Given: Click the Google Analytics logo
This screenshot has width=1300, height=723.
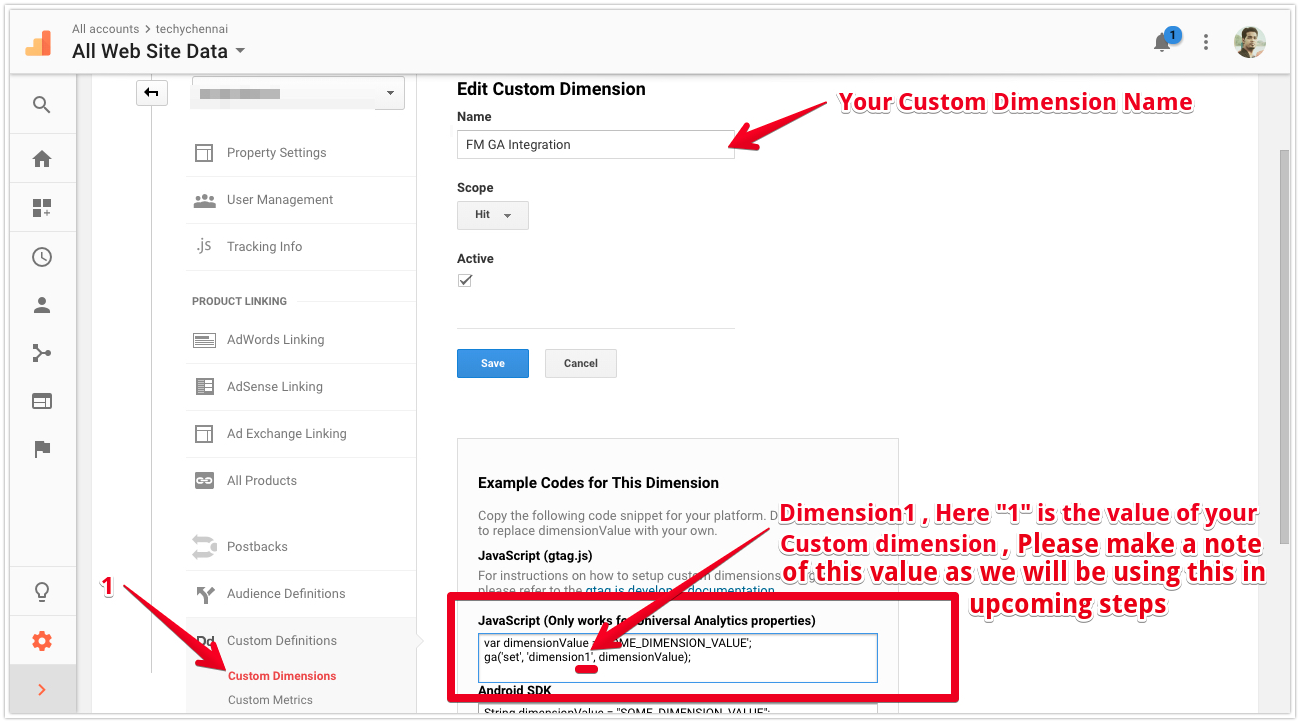Looking at the screenshot, I should click(x=38, y=43).
